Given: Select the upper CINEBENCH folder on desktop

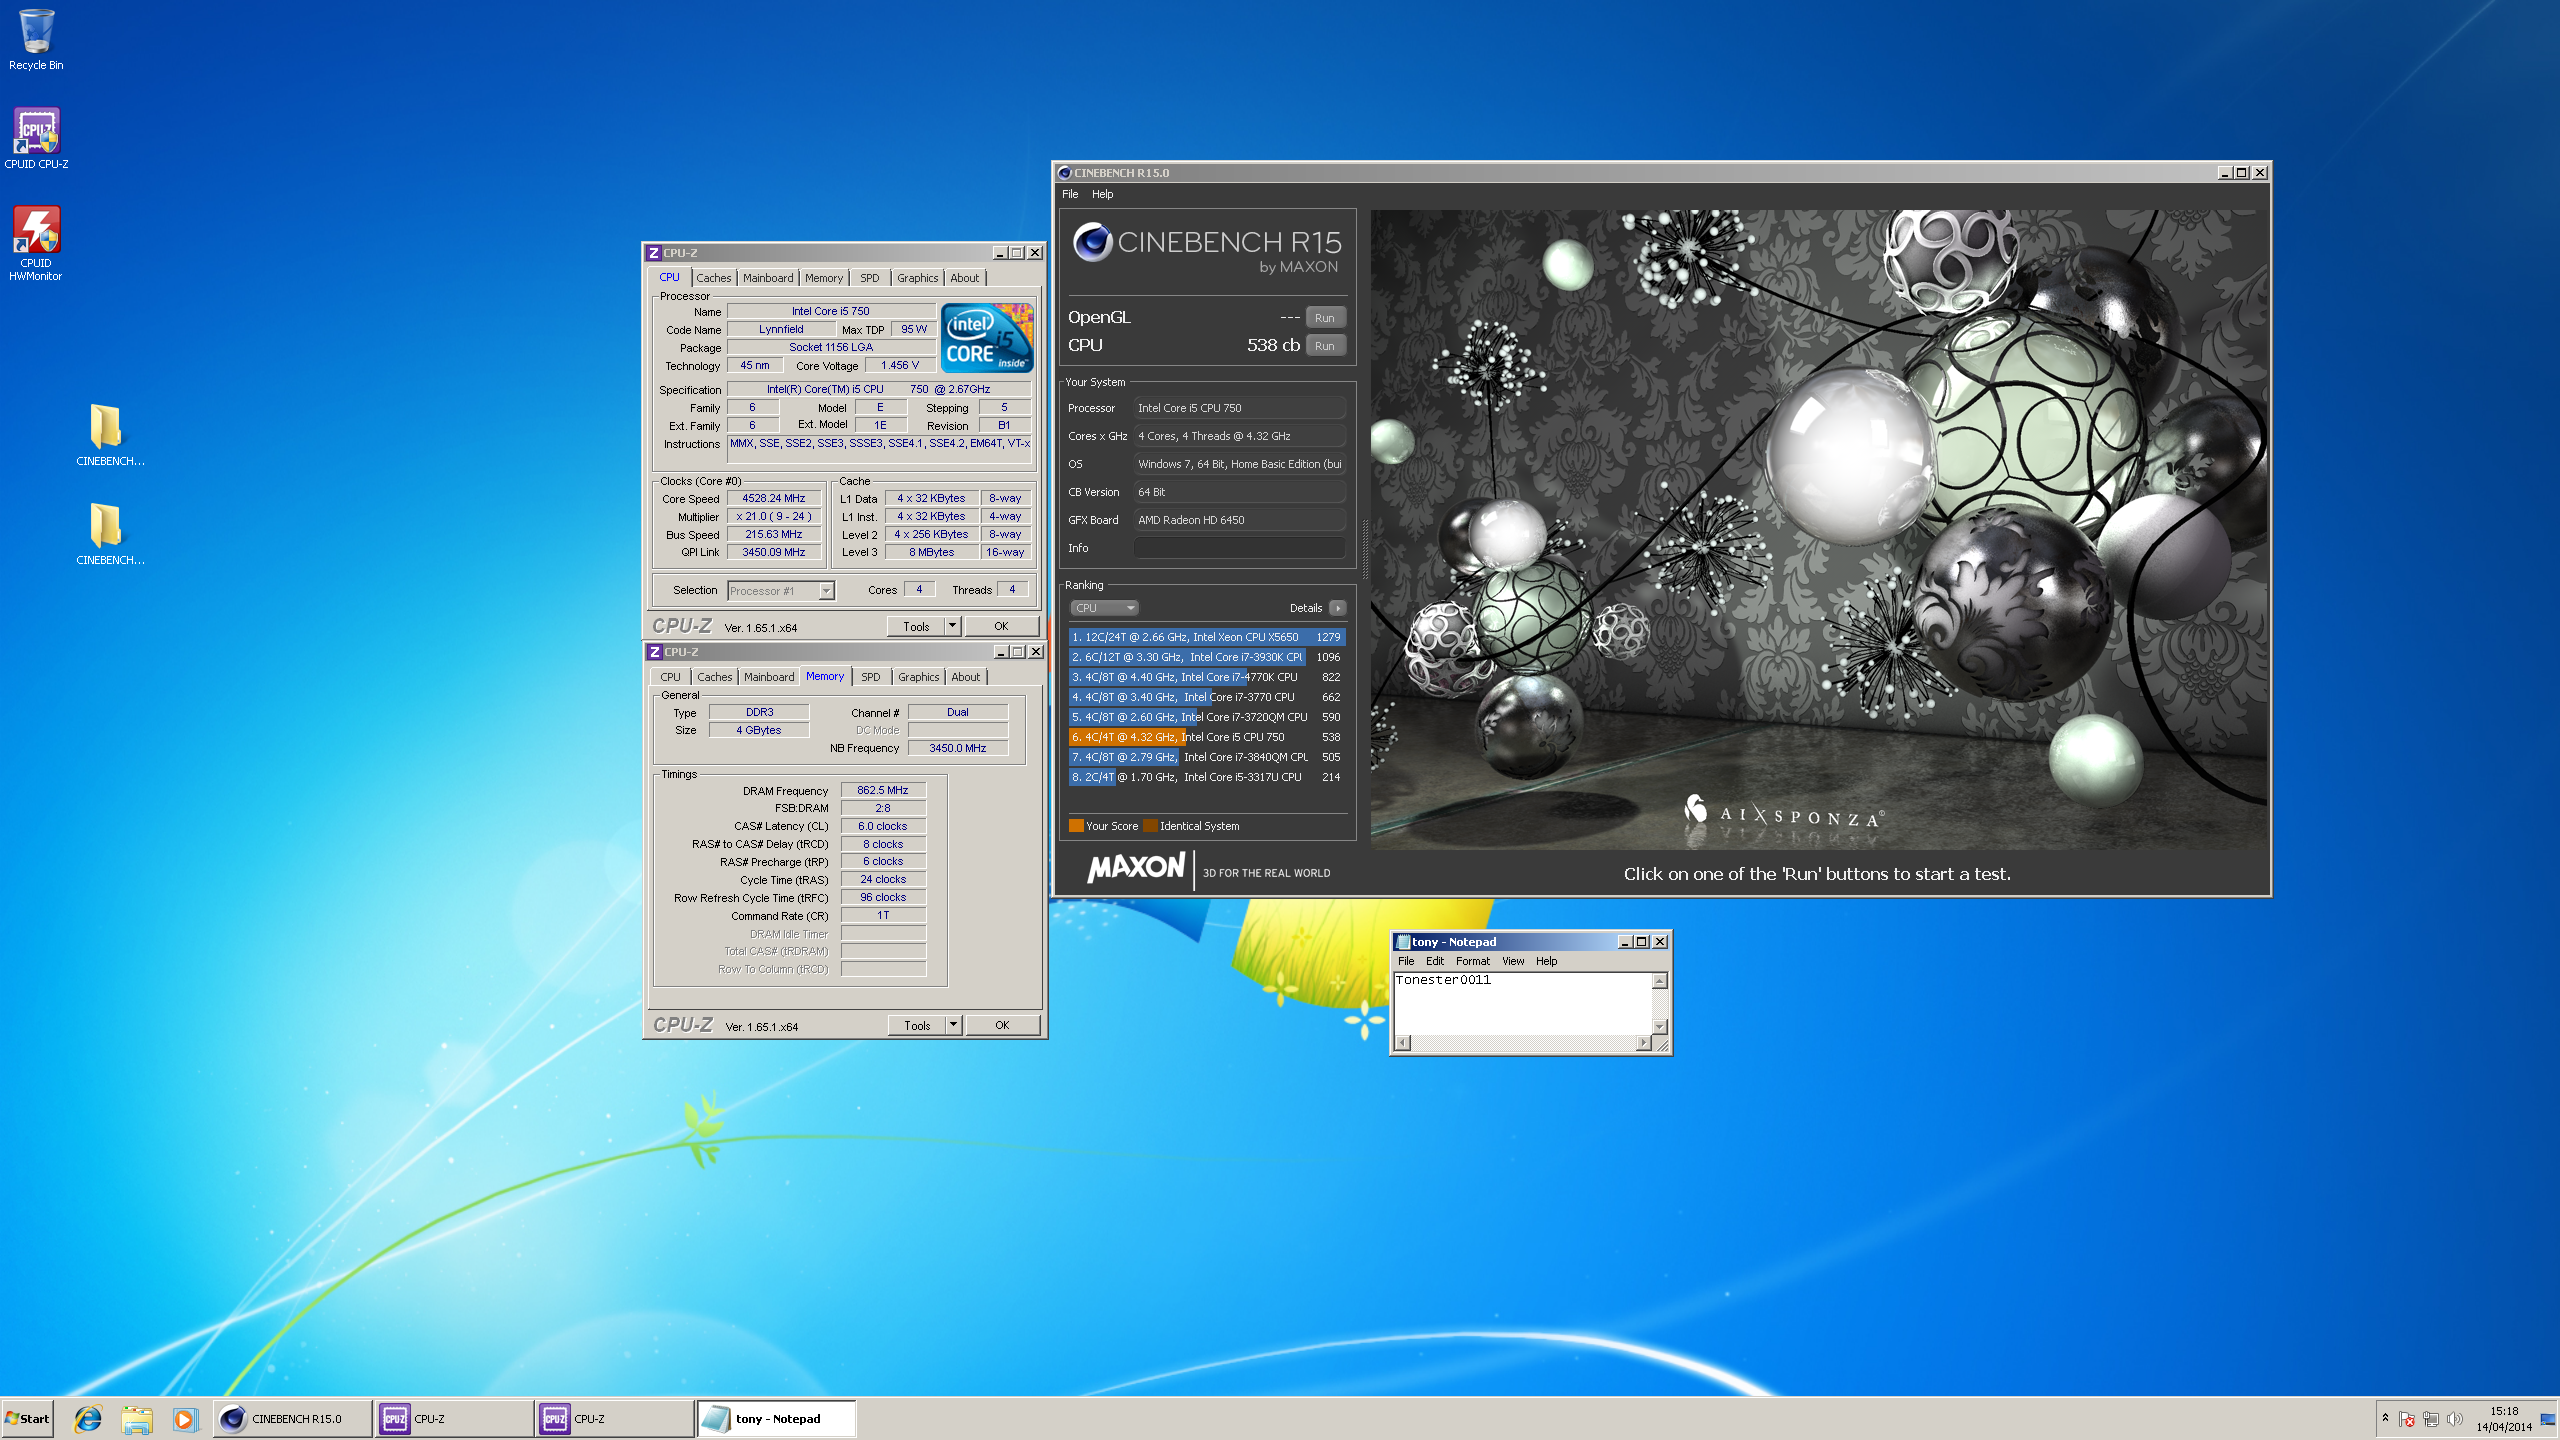Looking at the screenshot, I should [110, 434].
